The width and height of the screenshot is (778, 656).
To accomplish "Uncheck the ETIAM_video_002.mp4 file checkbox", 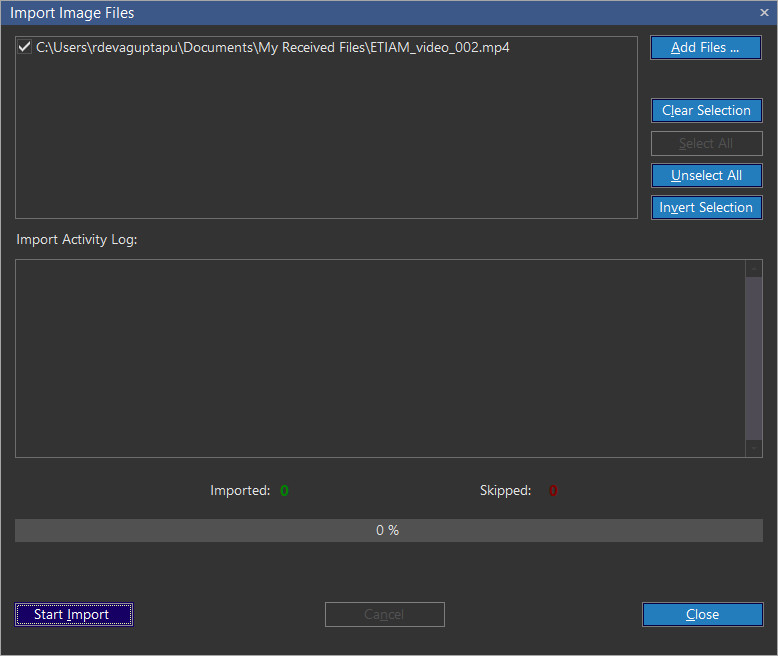I will pyautogui.click(x=25, y=47).
